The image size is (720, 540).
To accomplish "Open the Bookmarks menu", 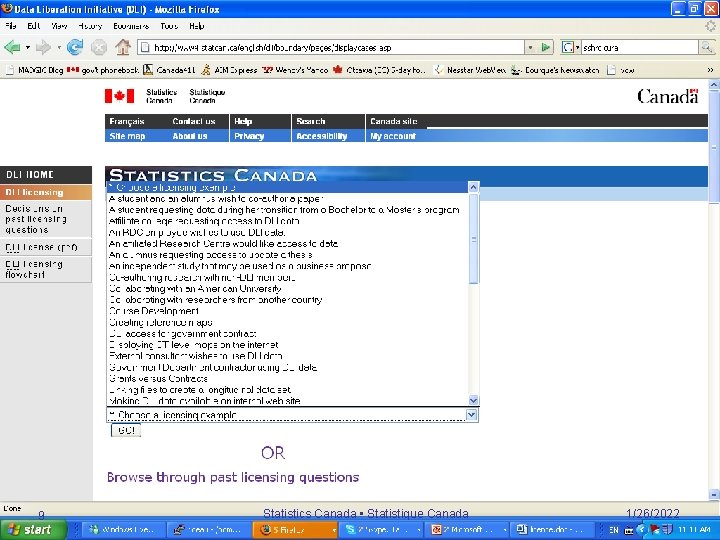I will [x=131, y=26].
